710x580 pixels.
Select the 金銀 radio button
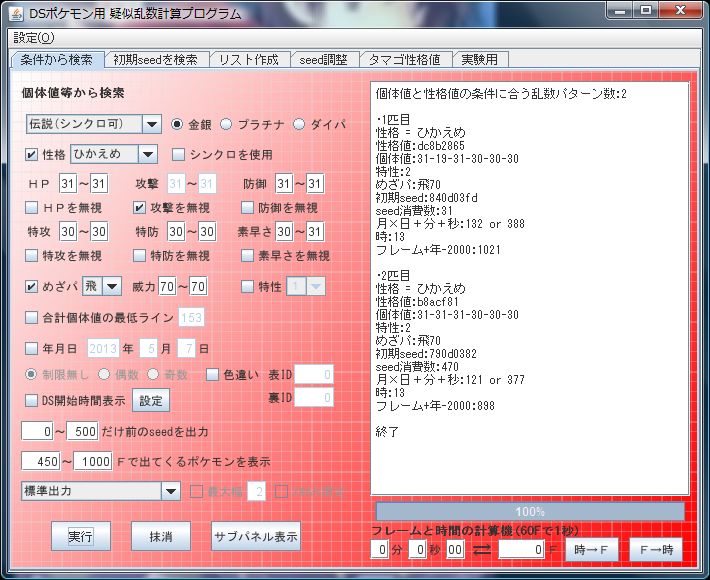(177, 124)
